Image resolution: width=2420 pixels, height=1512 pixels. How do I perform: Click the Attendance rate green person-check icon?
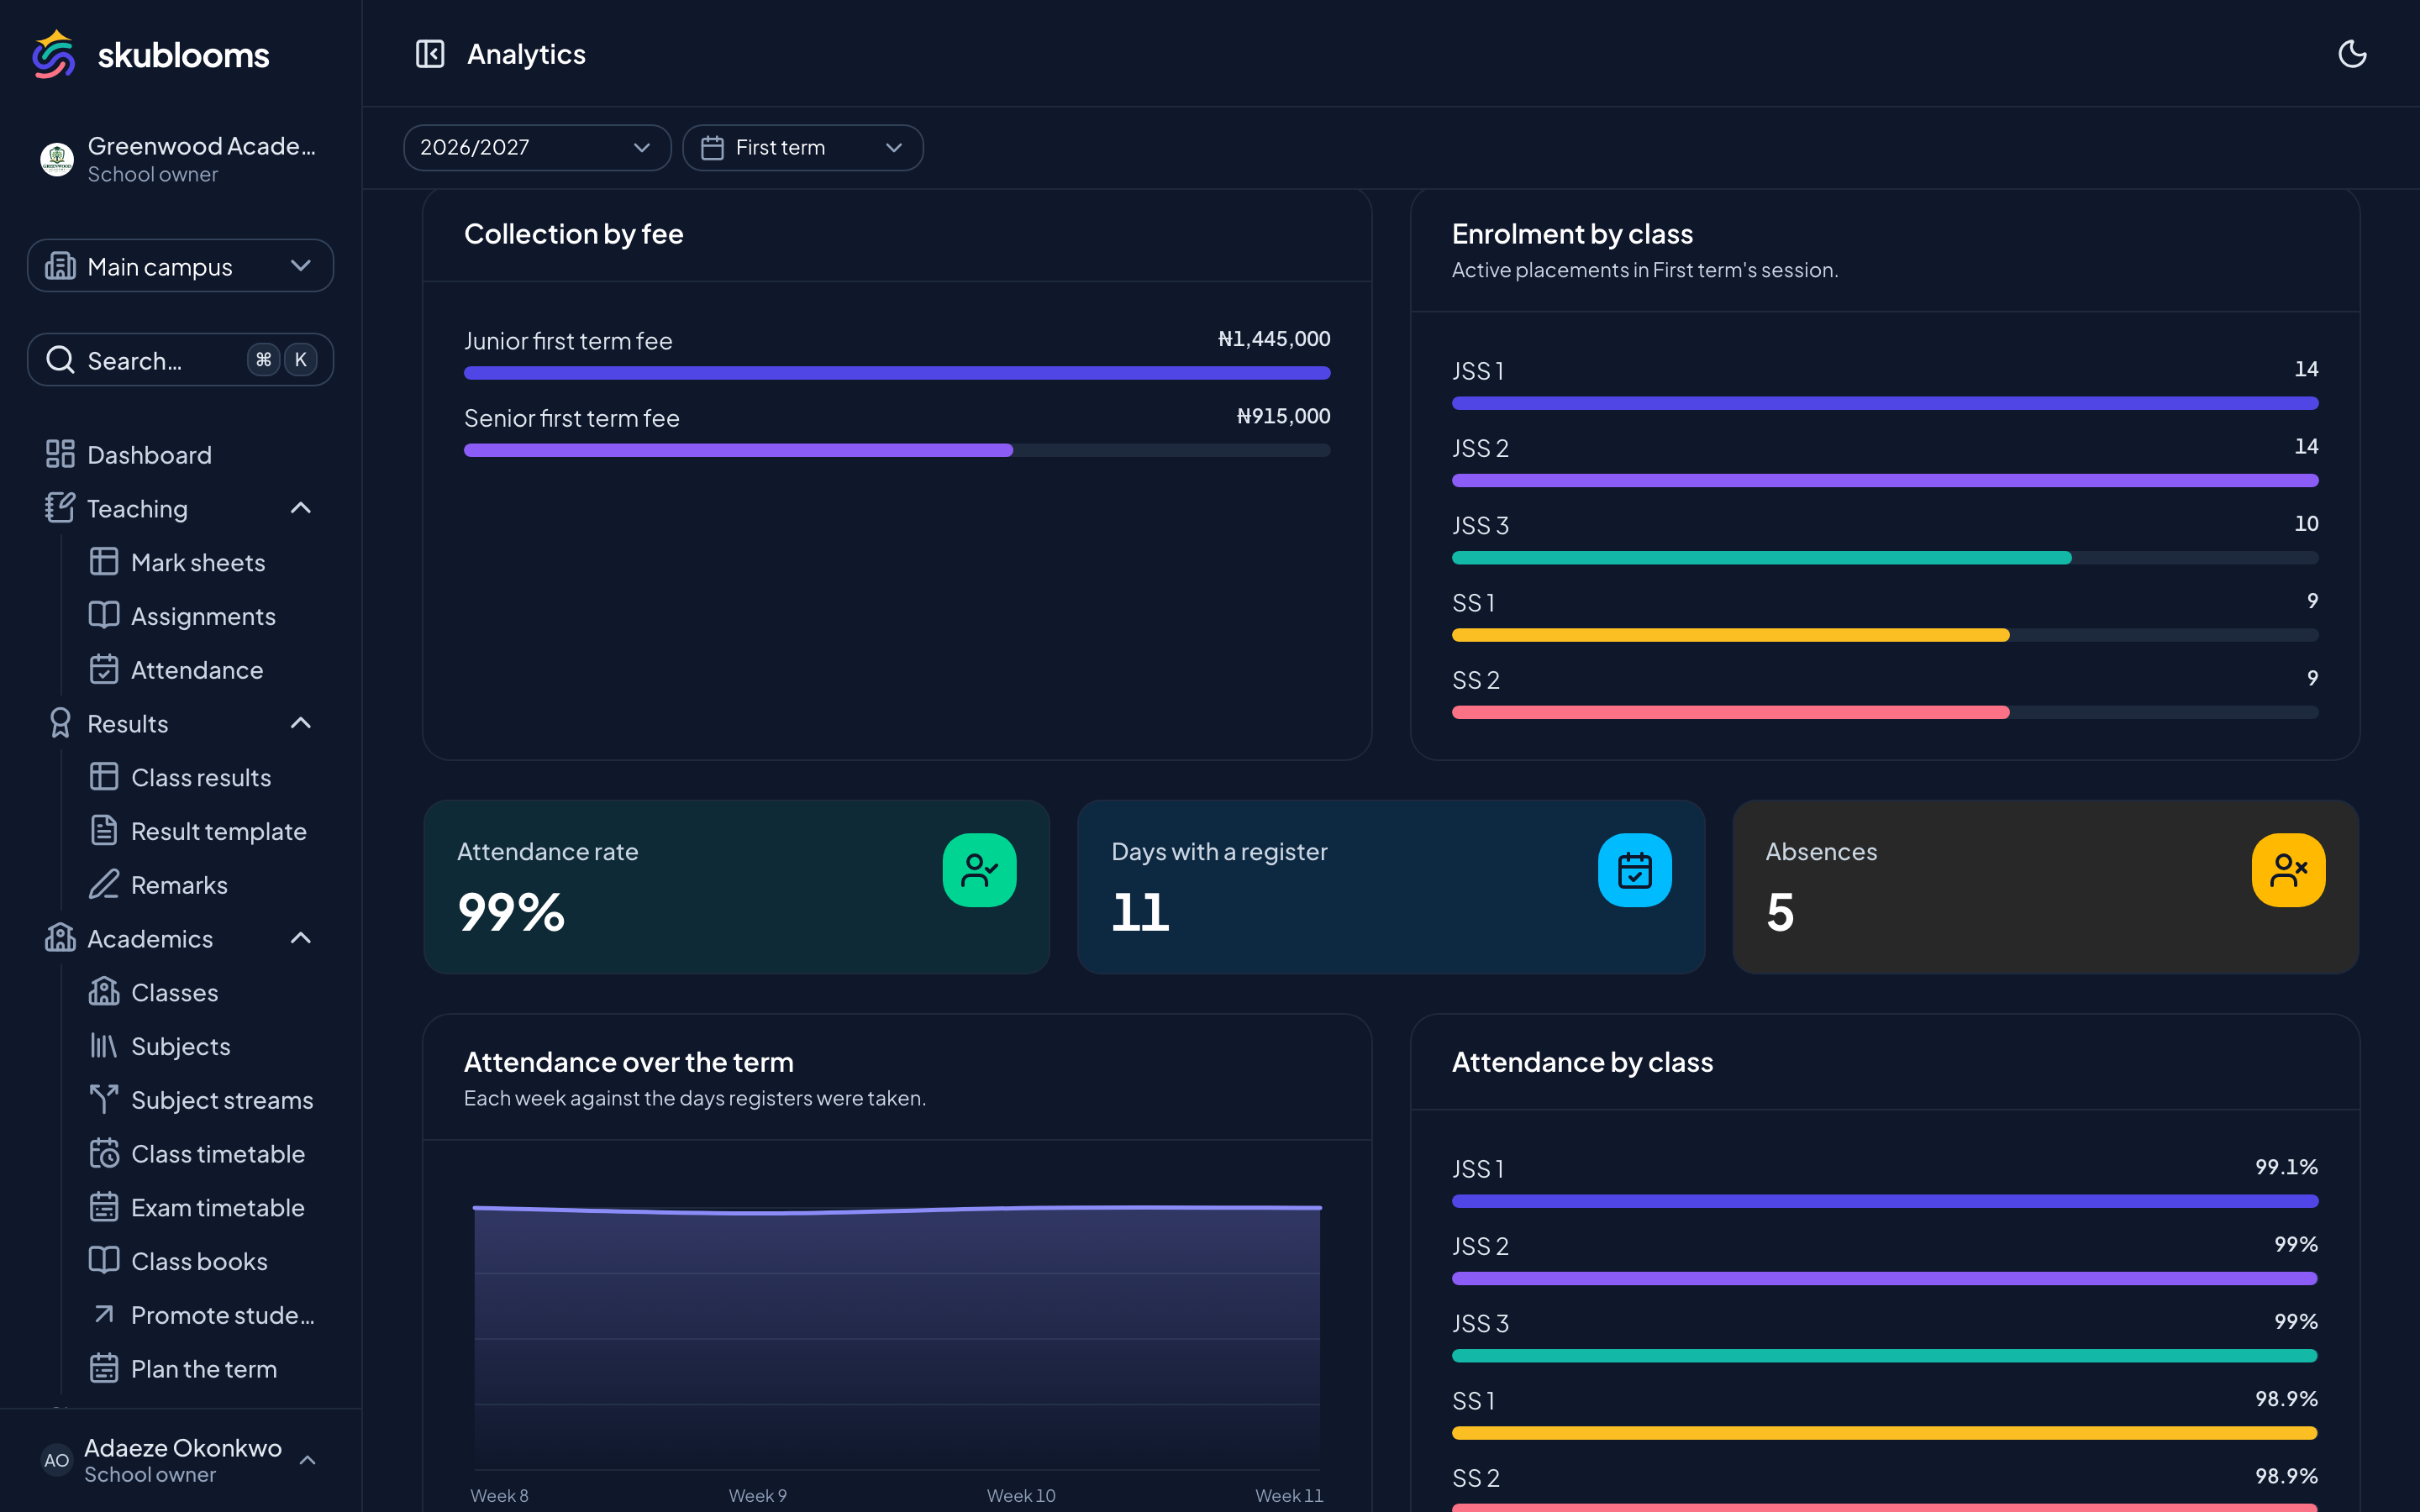pyautogui.click(x=979, y=870)
